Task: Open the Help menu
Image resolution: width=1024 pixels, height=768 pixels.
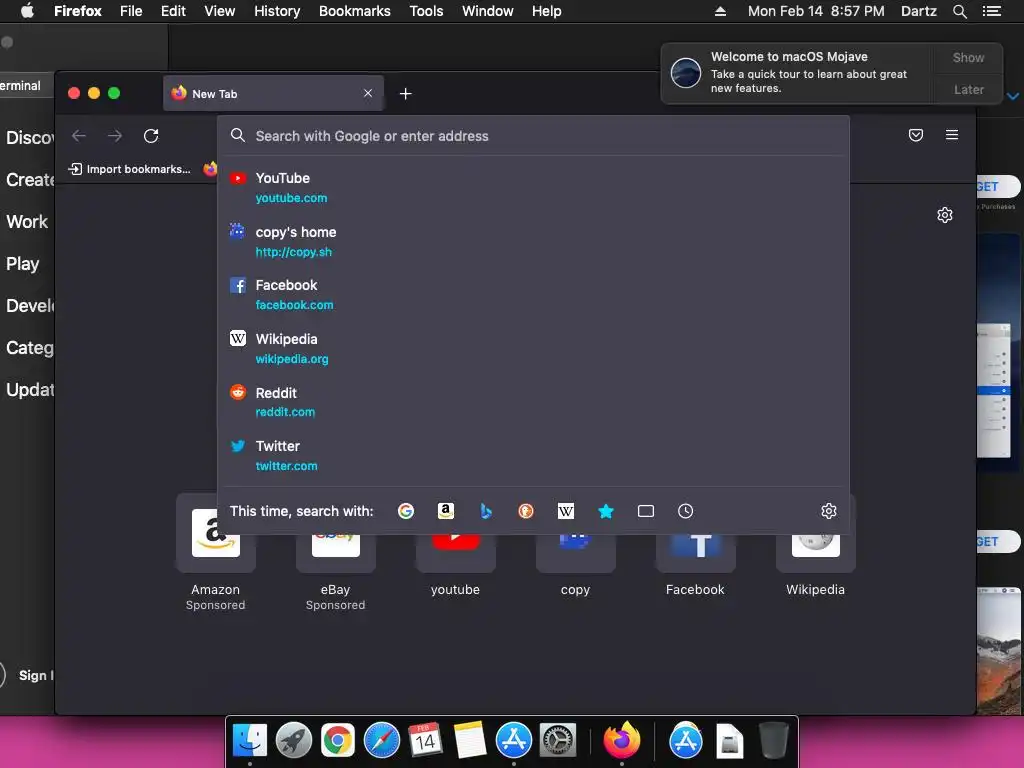Action: (547, 11)
